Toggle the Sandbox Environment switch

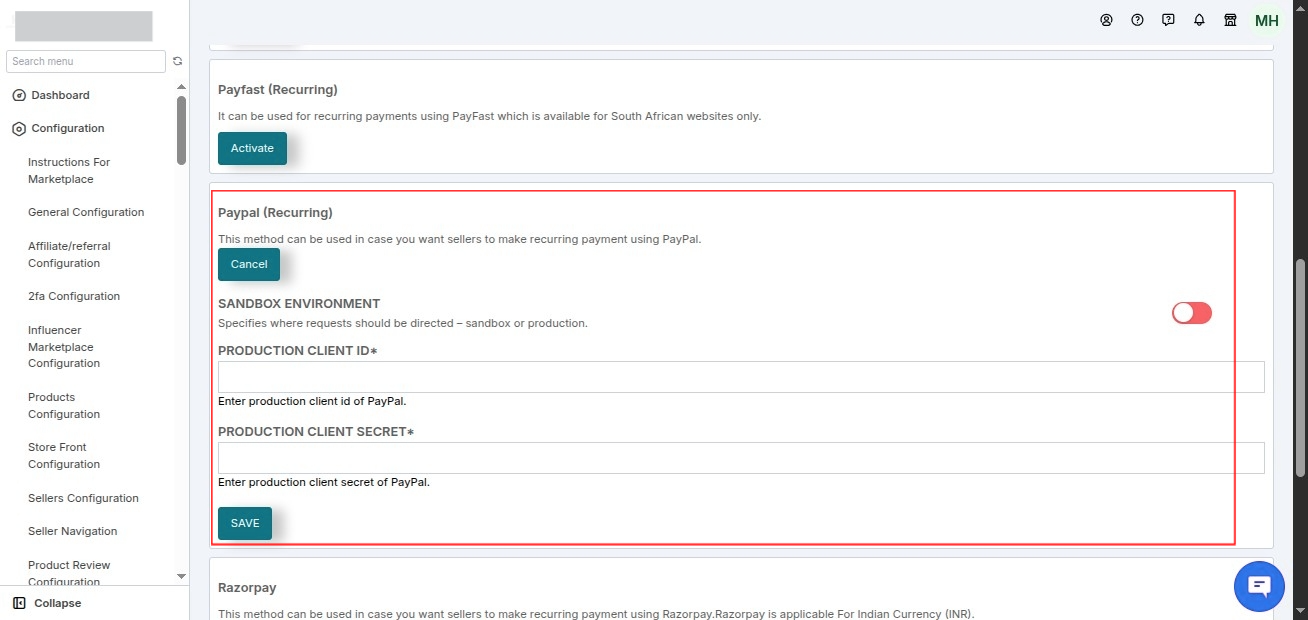point(1191,313)
